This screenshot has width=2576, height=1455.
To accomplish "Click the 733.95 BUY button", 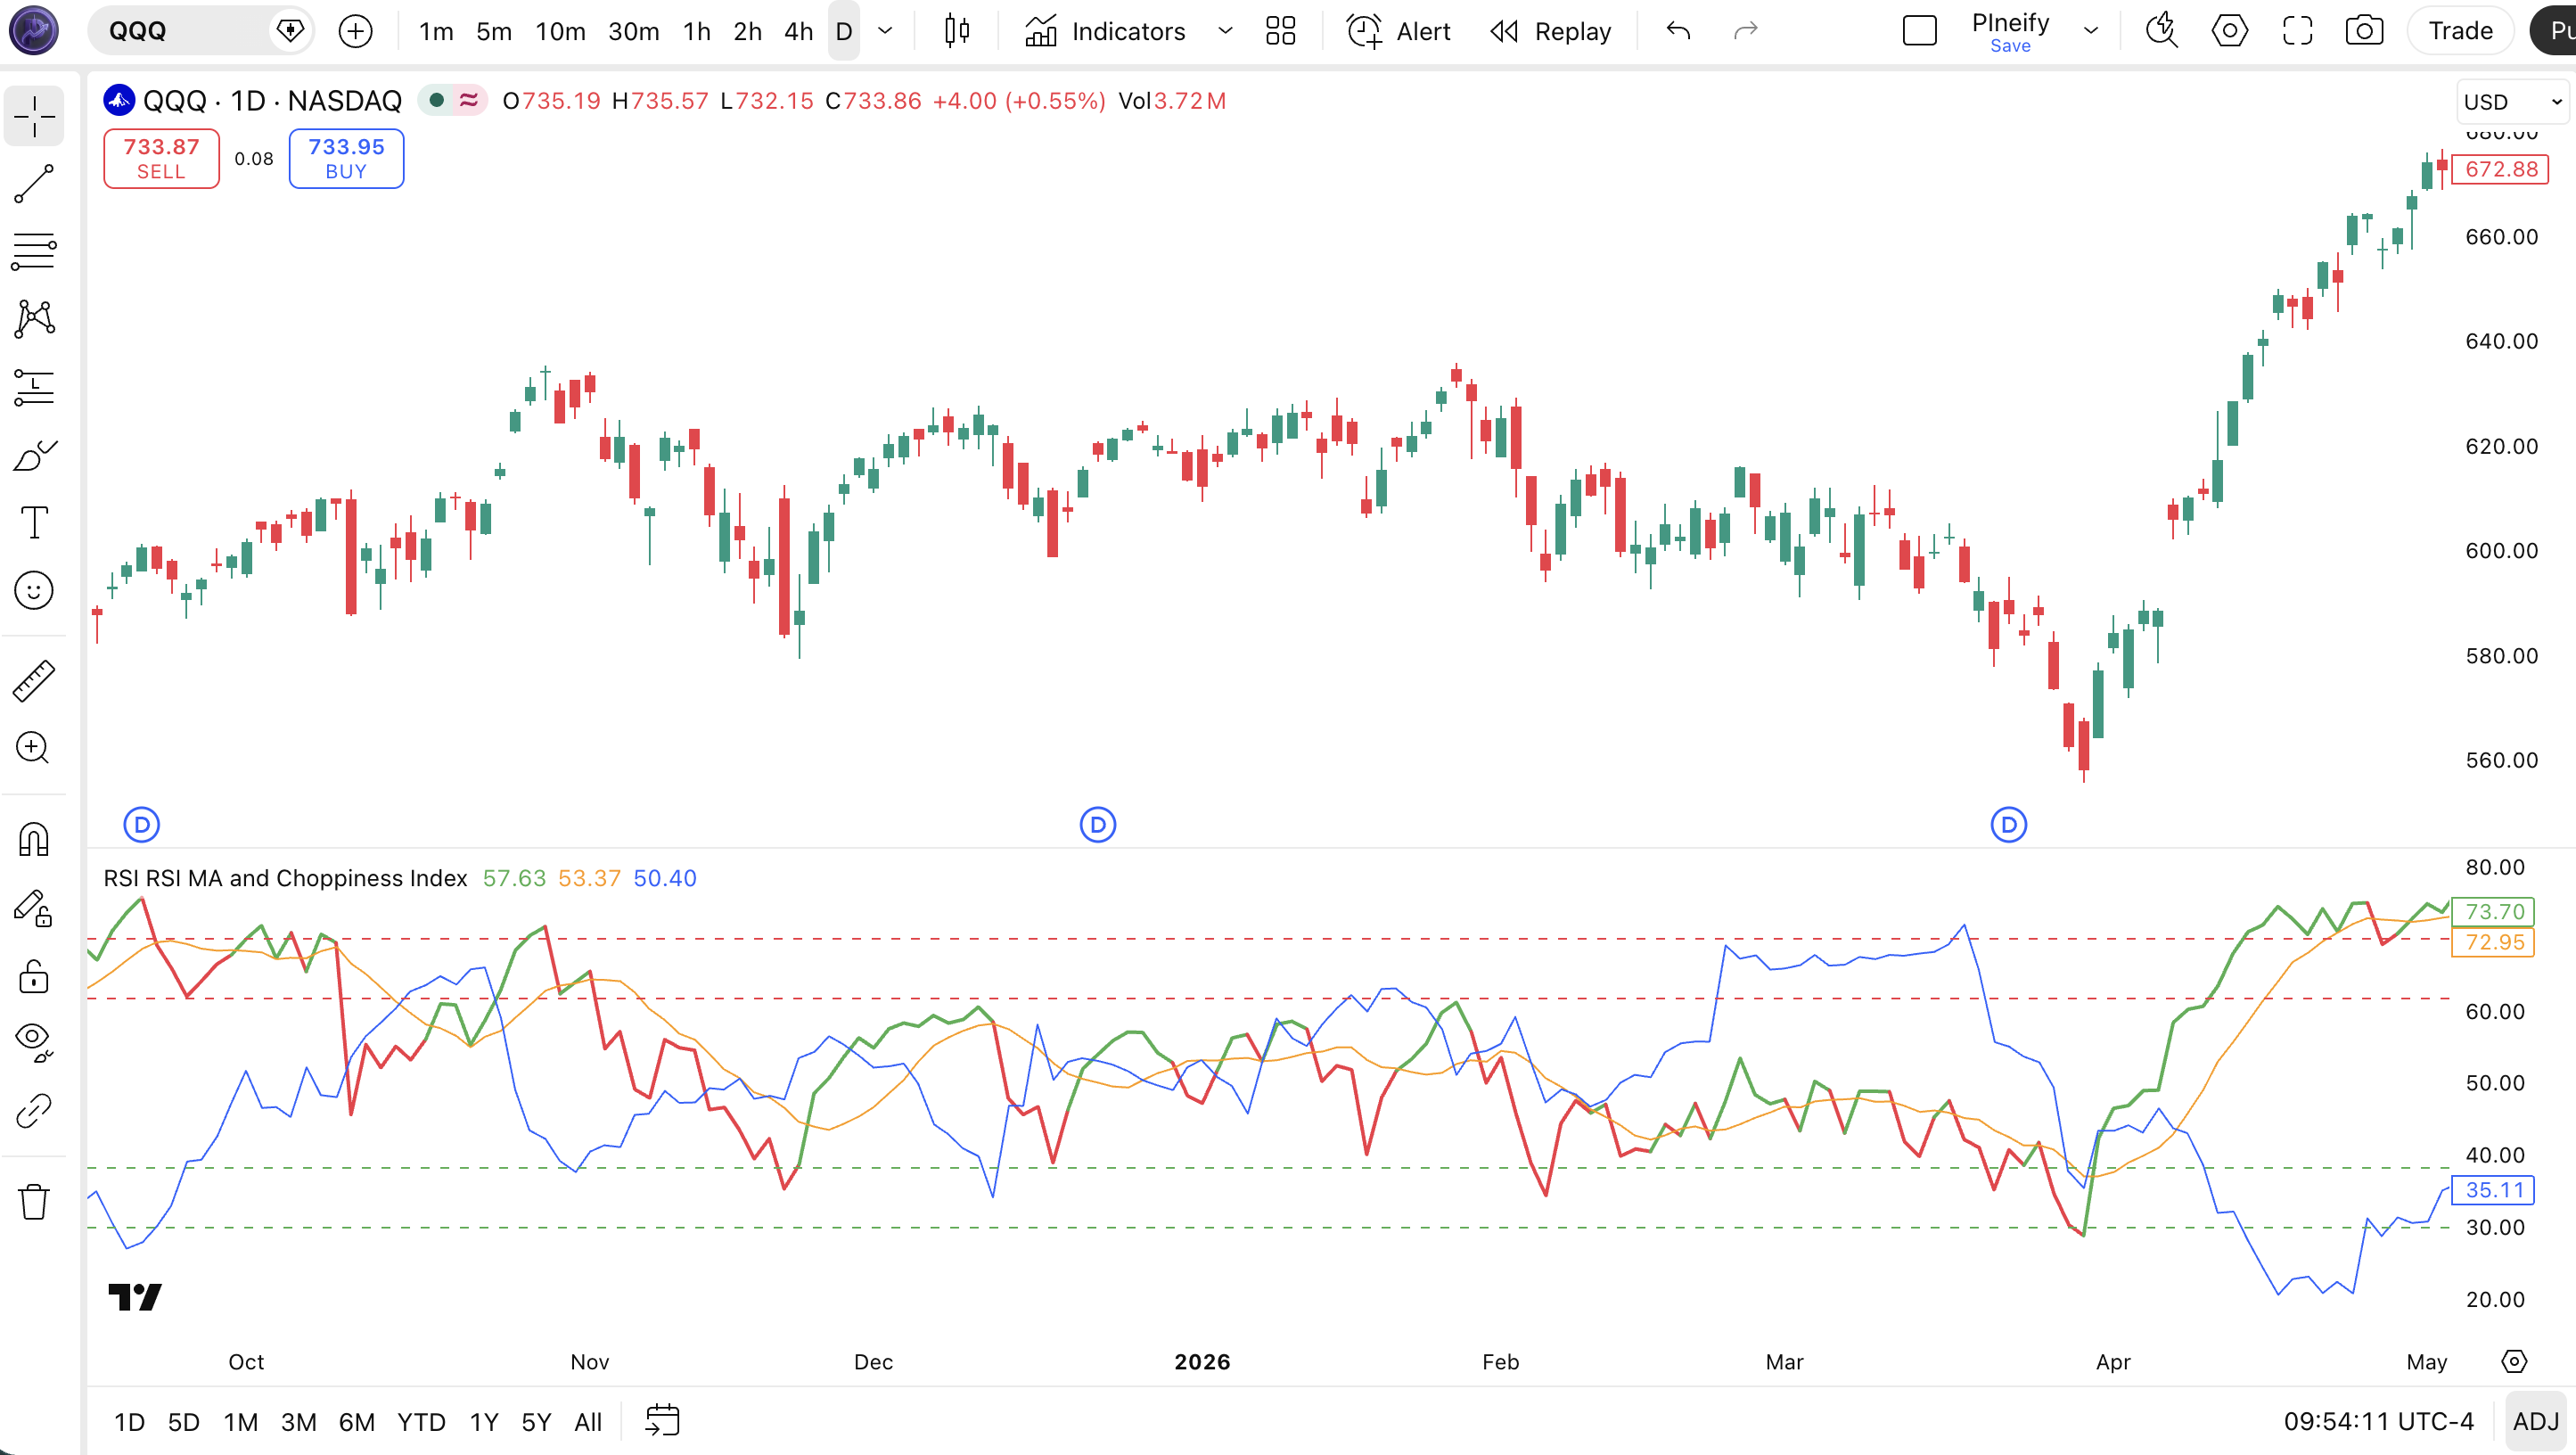I will tap(346, 158).
